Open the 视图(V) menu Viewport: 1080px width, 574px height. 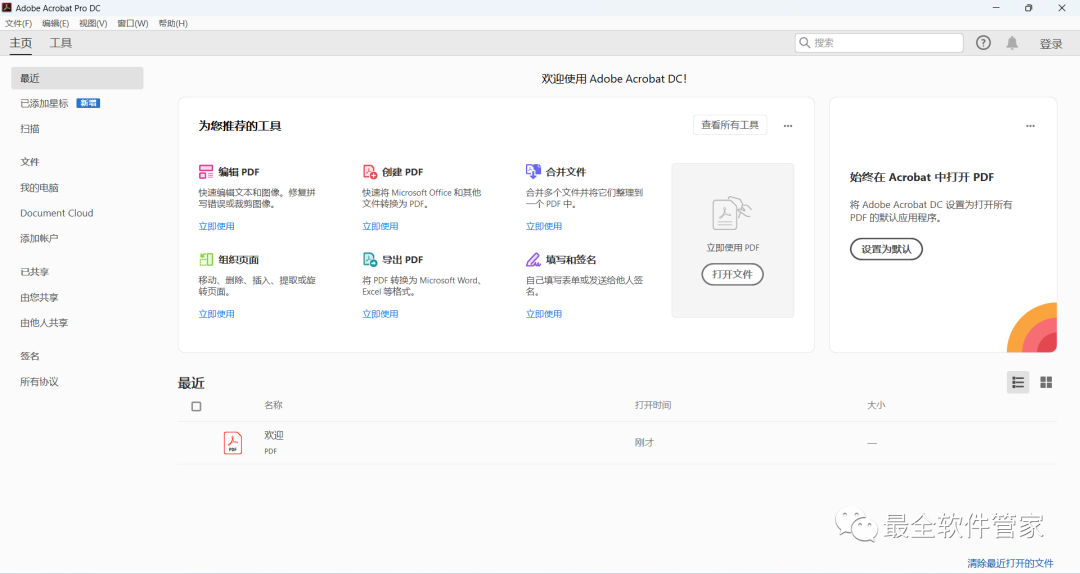tap(93, 23)
